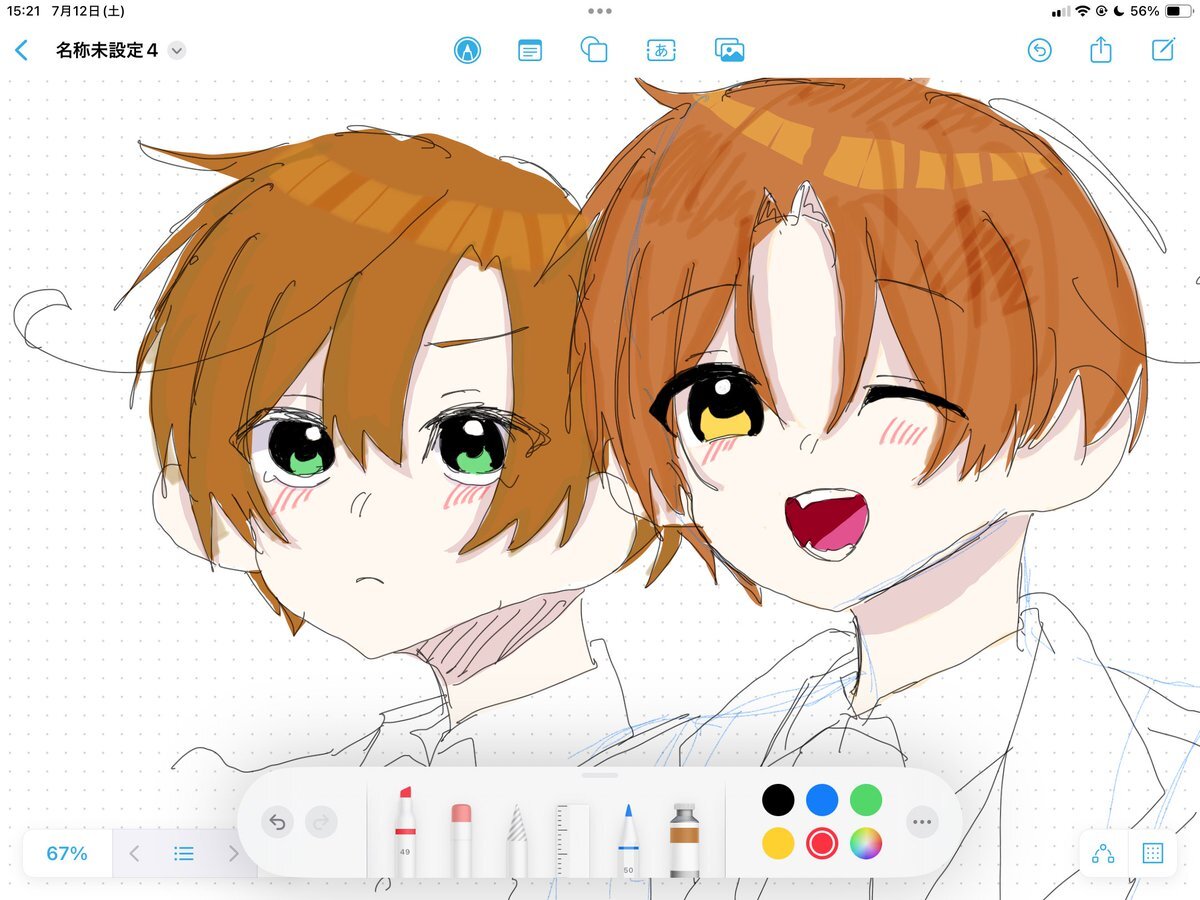This screenshot has width=1200, height=900.
Task: Open the 67% zoom level menu
Action: tap(67, 853)
